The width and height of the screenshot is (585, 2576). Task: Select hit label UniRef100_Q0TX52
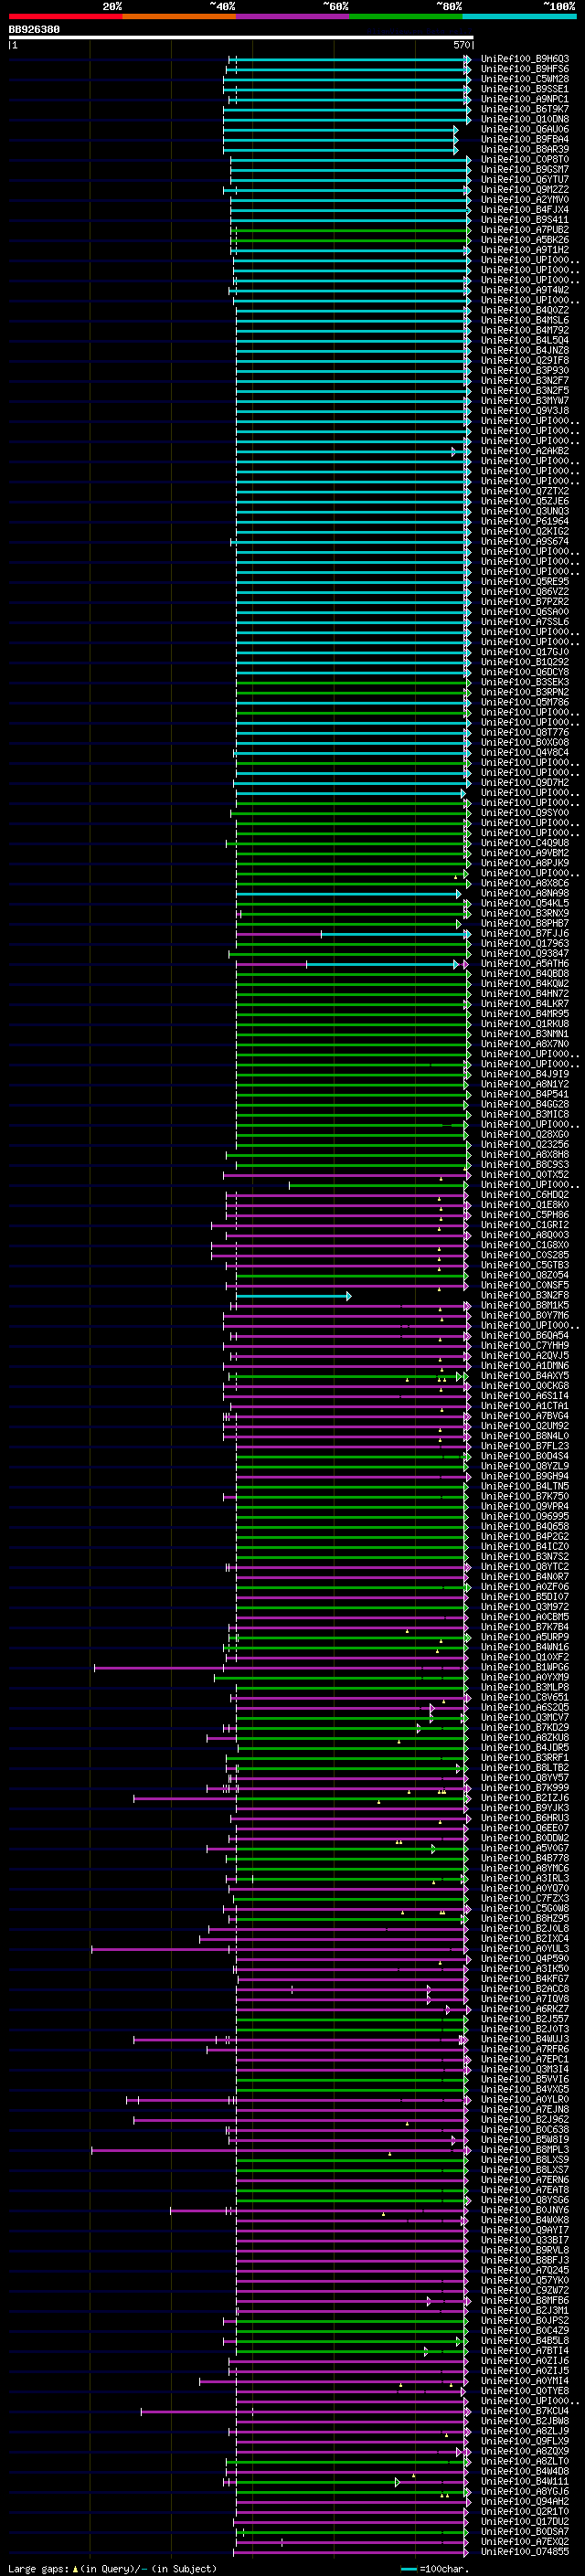coord(525,1175)
